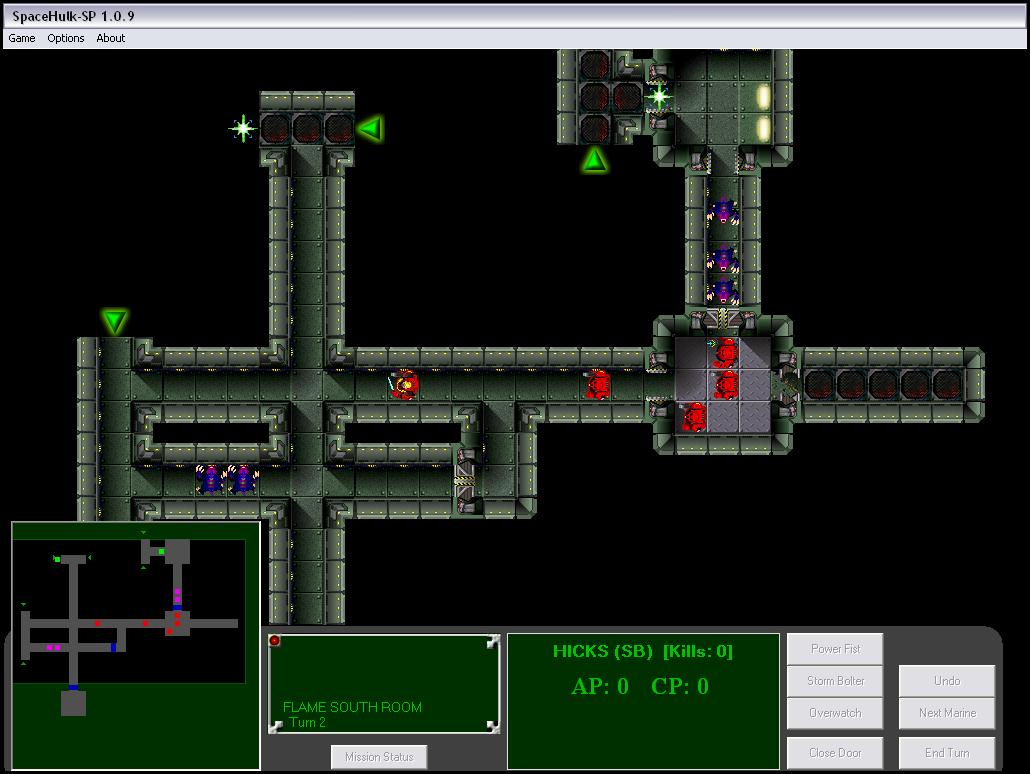Click the HICKS (SB) marine name
The width and height of the screenshot is (1030, 774).
click(602, 651)
